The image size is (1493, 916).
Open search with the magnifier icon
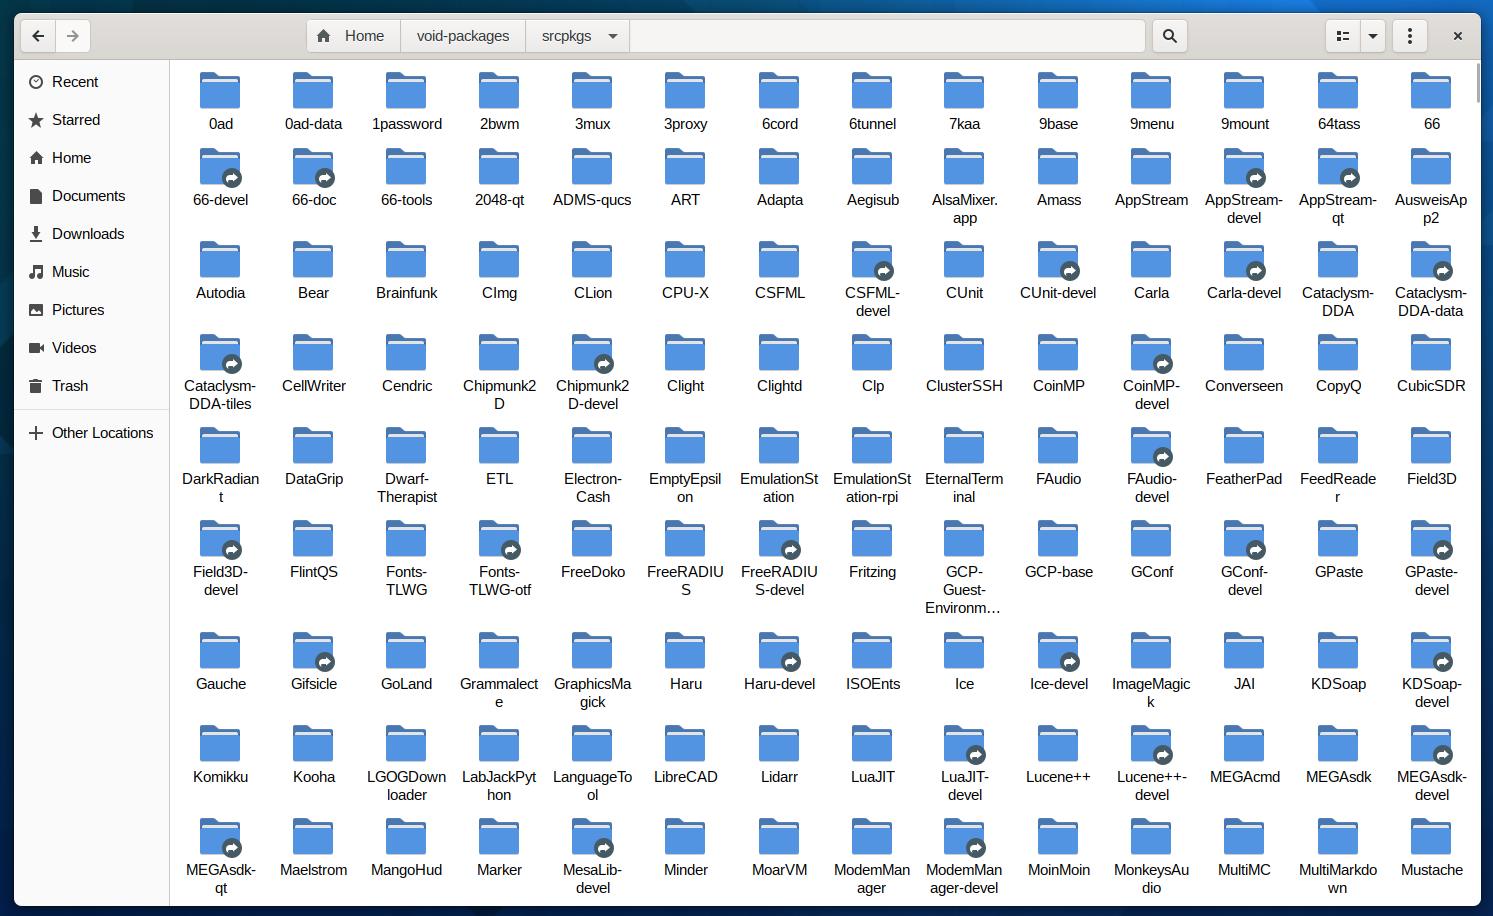tap(1169, 36)
